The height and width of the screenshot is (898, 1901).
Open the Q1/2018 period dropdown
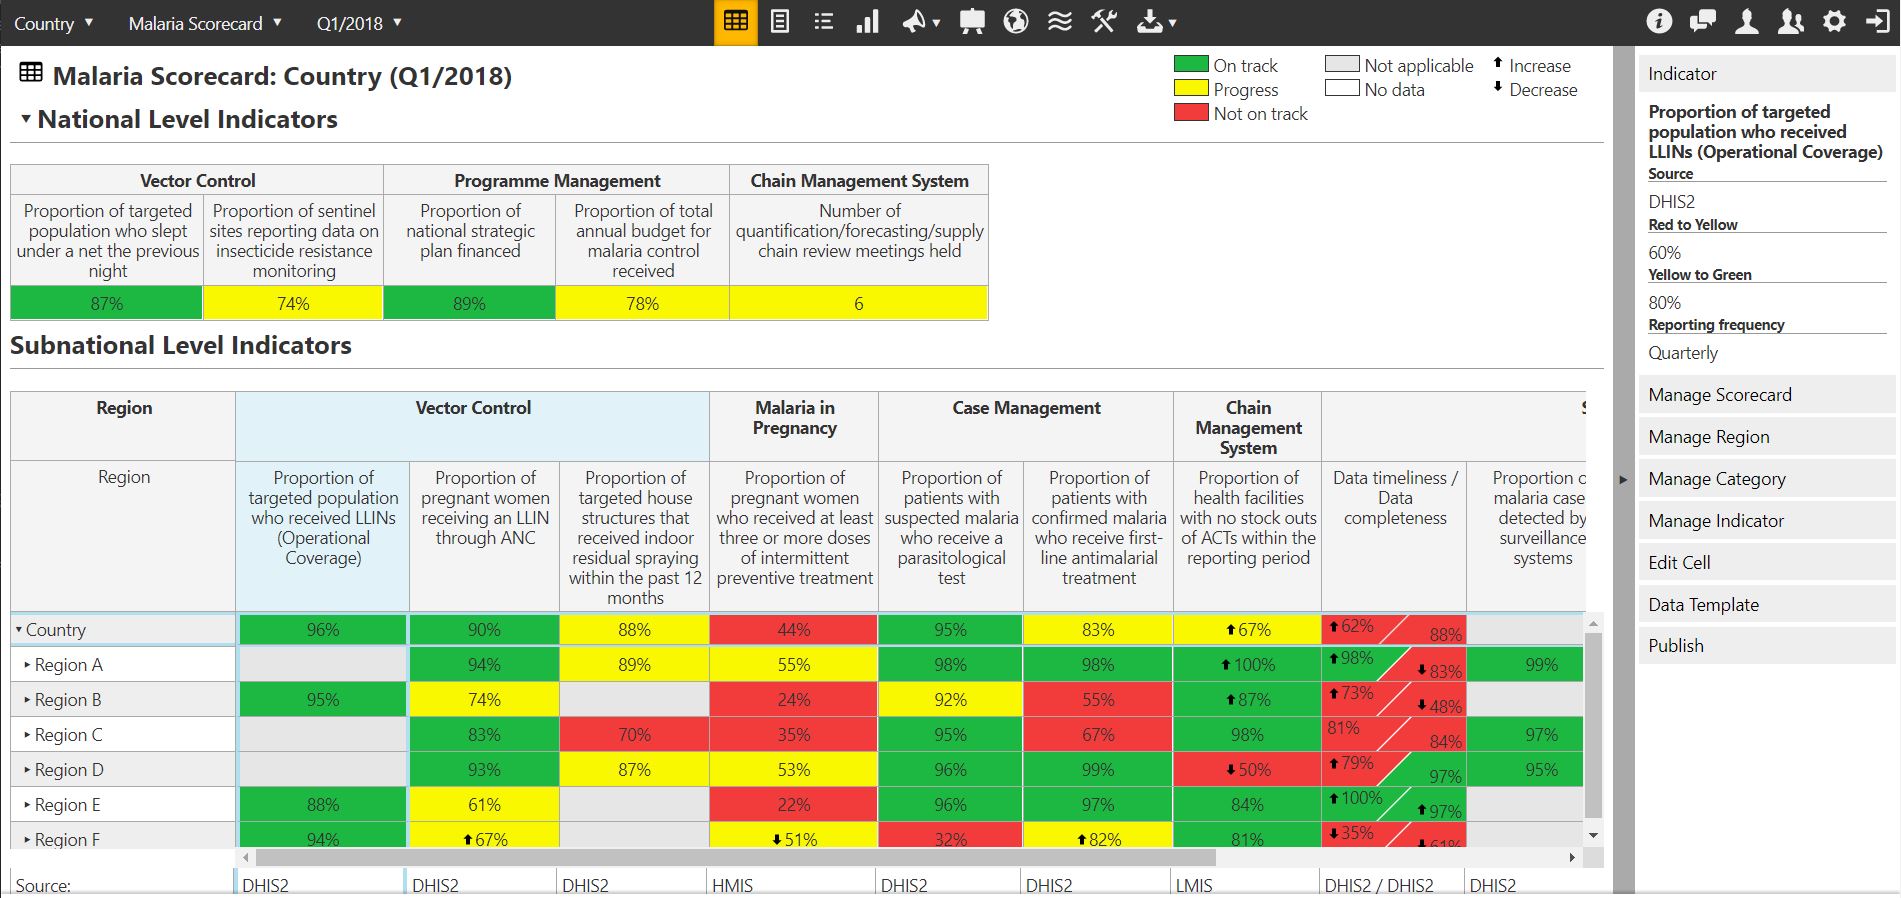click(359, 23)
